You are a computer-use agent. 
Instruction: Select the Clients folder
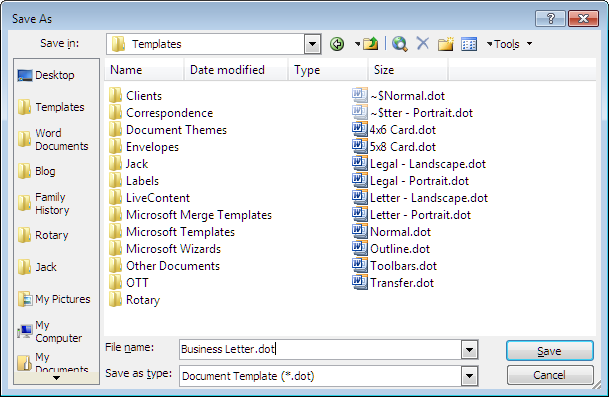135,96
